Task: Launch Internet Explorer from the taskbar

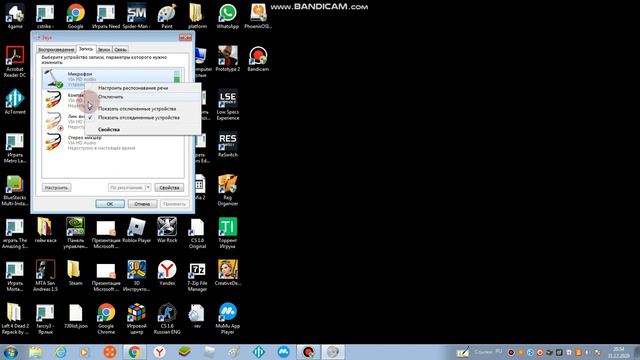Action: (x=60, y=352)
